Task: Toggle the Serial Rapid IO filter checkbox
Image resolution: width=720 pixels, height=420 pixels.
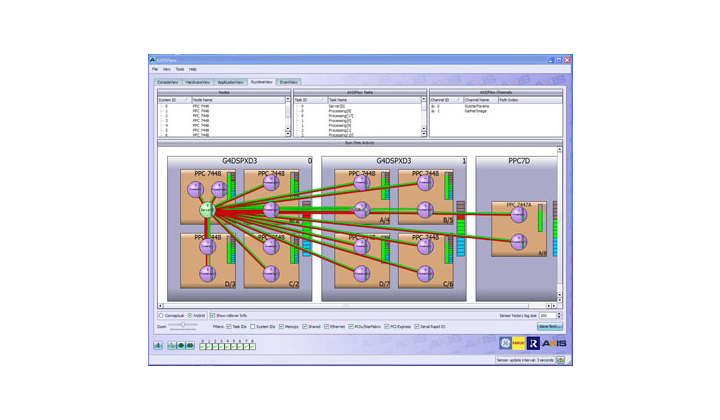Action: coord(417,327)
